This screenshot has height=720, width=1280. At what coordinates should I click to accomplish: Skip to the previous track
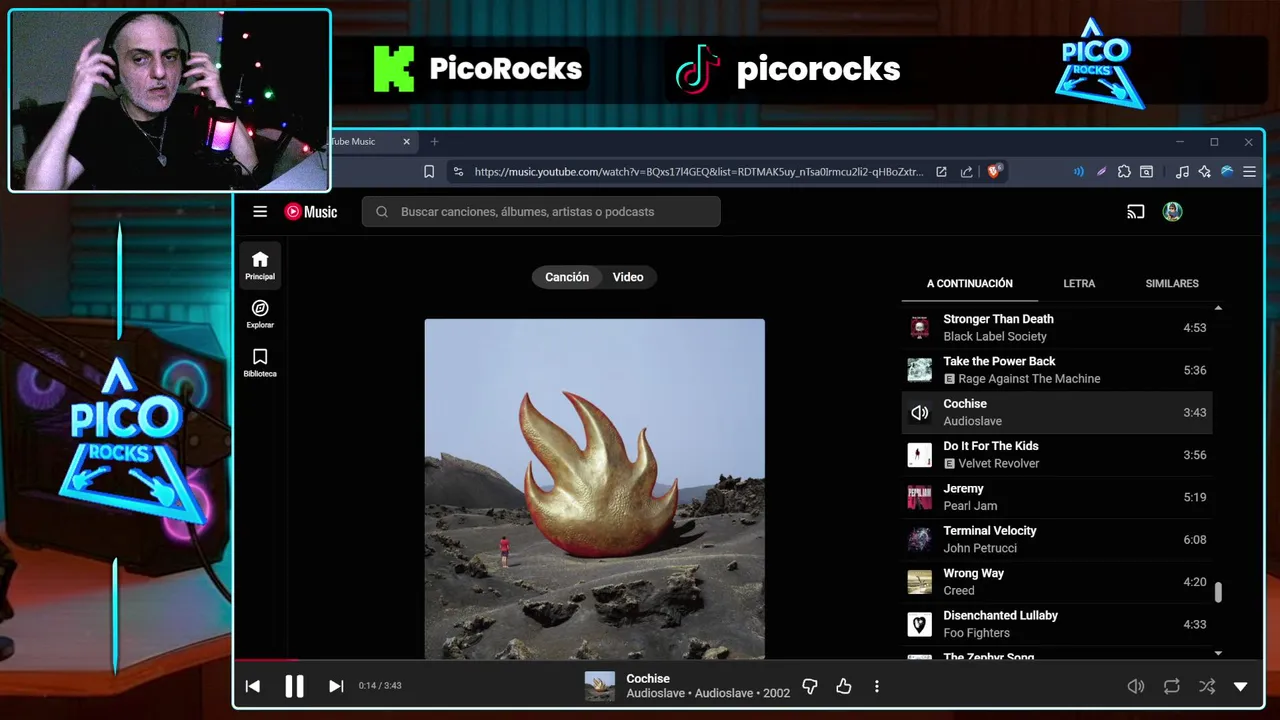pyautogui.click(x=253, y=686)
